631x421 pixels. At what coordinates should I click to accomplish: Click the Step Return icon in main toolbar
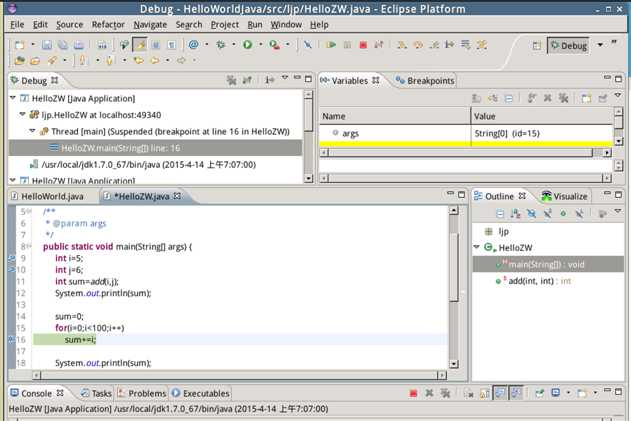(434, 45)
